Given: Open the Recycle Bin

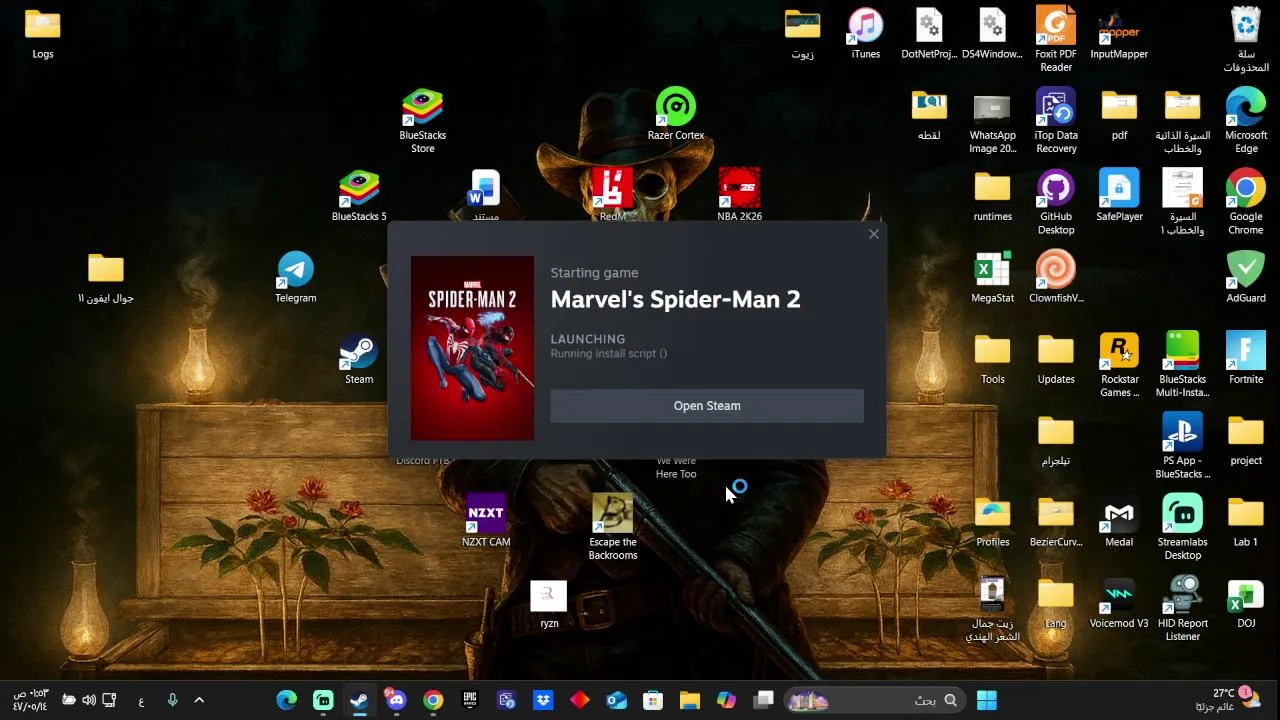Looking at the screenshot, I should tap(1246, 39).
